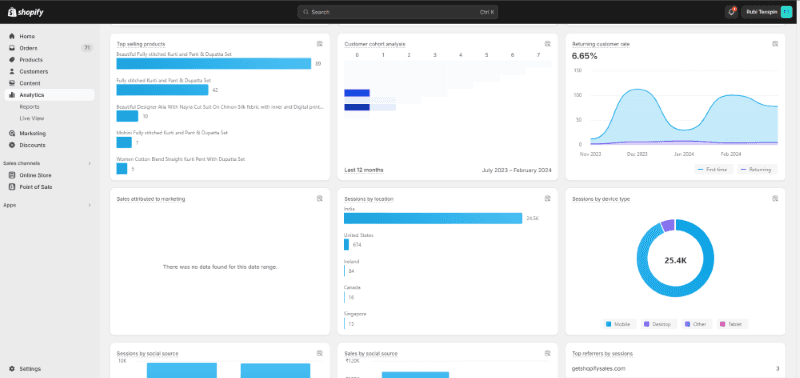Click Customers person icon
The height and width of the screenshot is (378, 800).
[12, 71]
